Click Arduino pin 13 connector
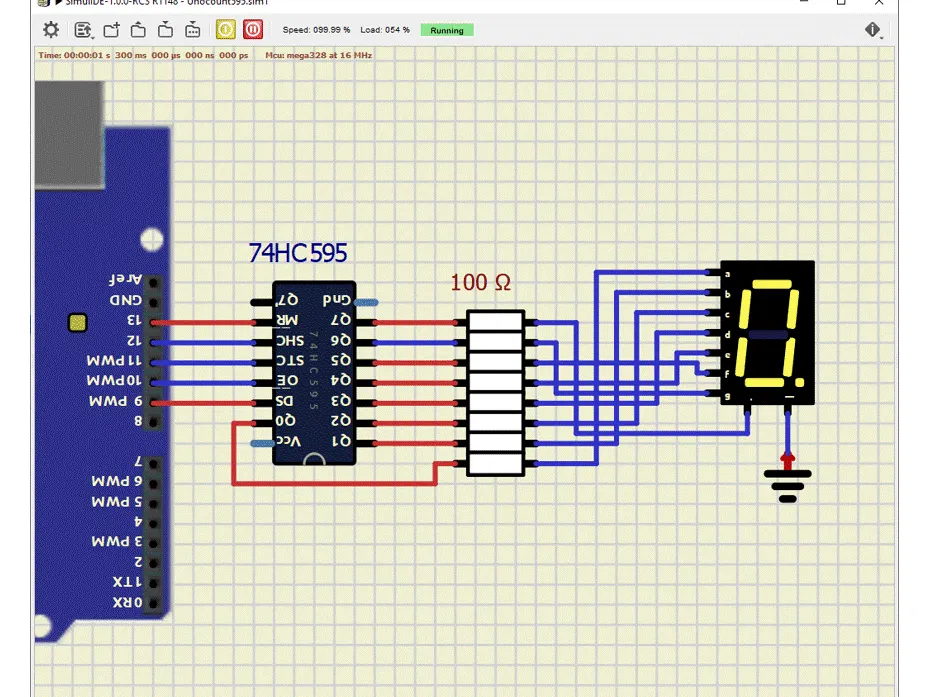The image size is (929, 697). click(153, 322)
